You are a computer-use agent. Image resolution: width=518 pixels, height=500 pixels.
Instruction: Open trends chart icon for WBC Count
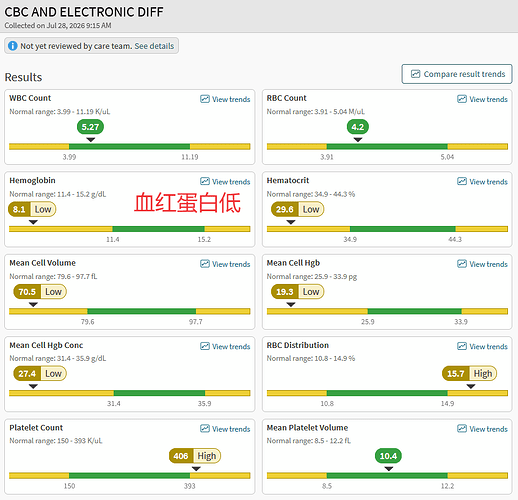pos(205,99)
